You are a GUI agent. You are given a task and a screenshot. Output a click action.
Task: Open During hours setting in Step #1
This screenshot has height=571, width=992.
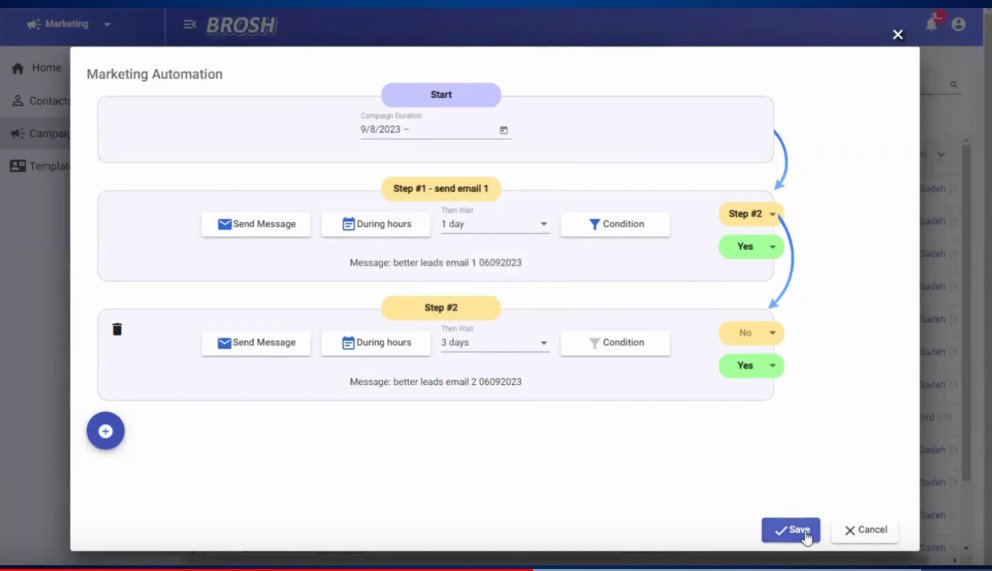pyautogui.click(x=375, y=224)
